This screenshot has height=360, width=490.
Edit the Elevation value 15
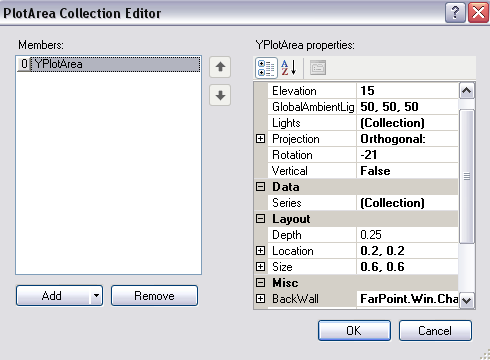(x=408, y=91)
